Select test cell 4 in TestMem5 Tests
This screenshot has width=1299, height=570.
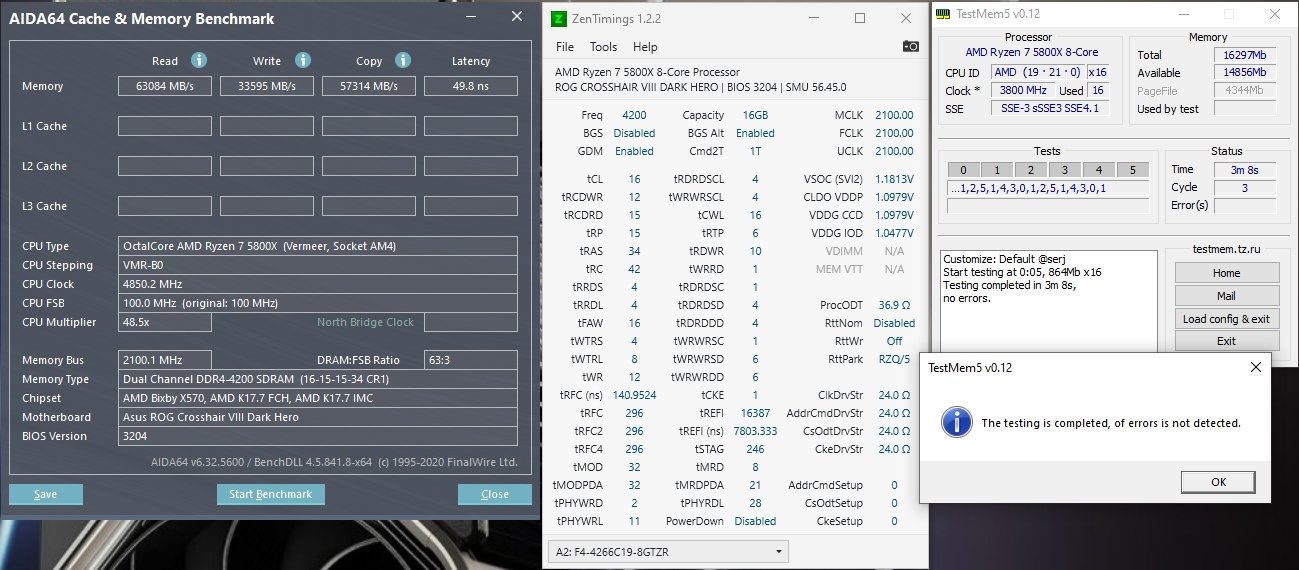[x=1099, y=170]
